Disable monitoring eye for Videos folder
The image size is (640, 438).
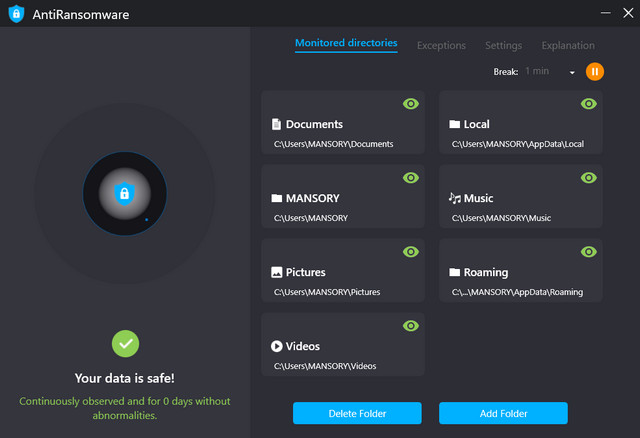pos(410,326)
